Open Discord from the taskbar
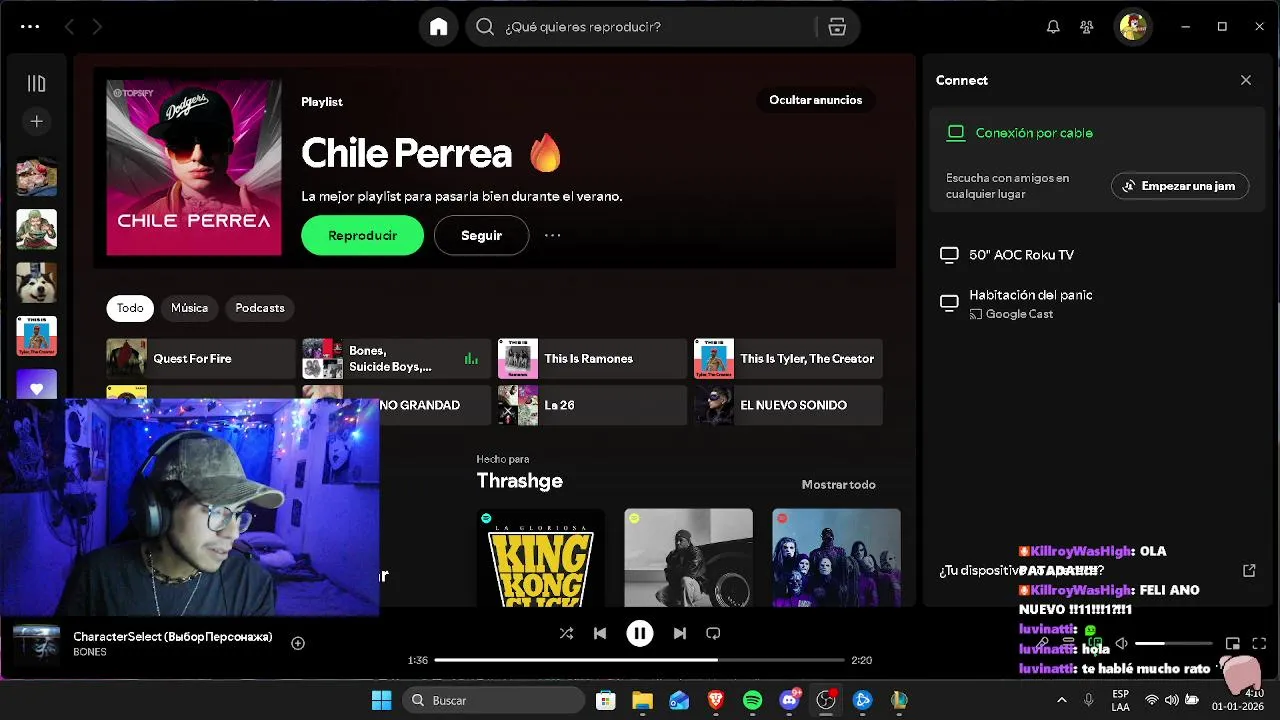The image size is (1280, 720). (x=789, y=700)
